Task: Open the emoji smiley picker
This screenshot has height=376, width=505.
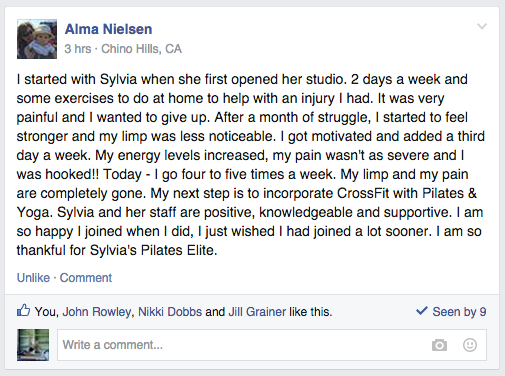Action: [x=470, y=345]
